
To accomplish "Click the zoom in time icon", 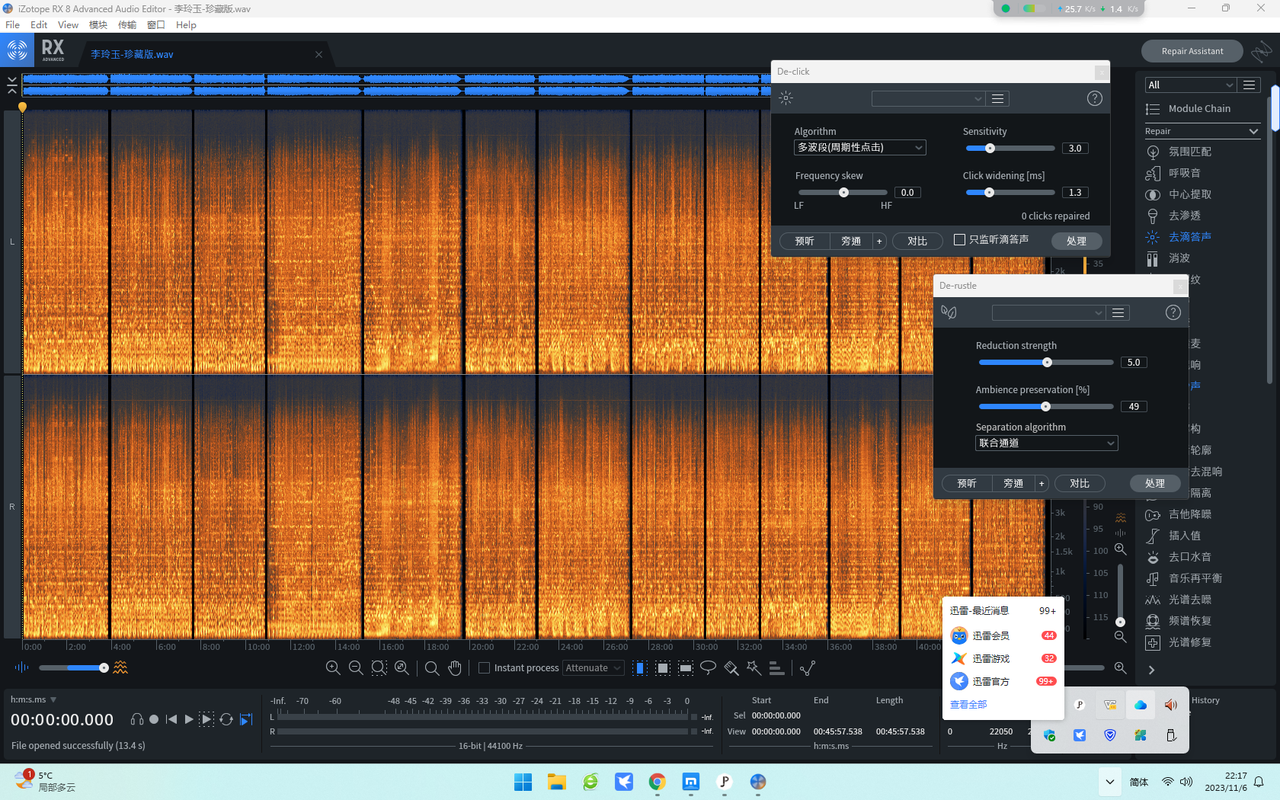I will pos(333,668).
